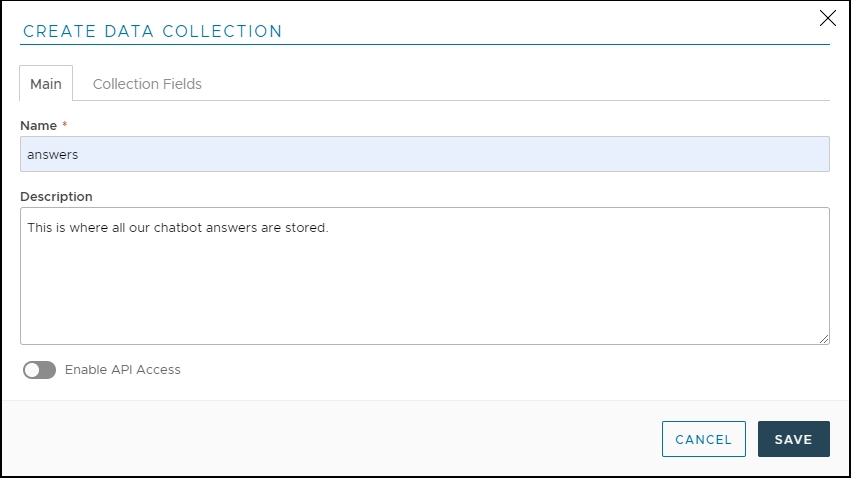Viewport: 851px width, 478px height.
Task: Toggle the Enable API Access switch
Action: (40, 370)
